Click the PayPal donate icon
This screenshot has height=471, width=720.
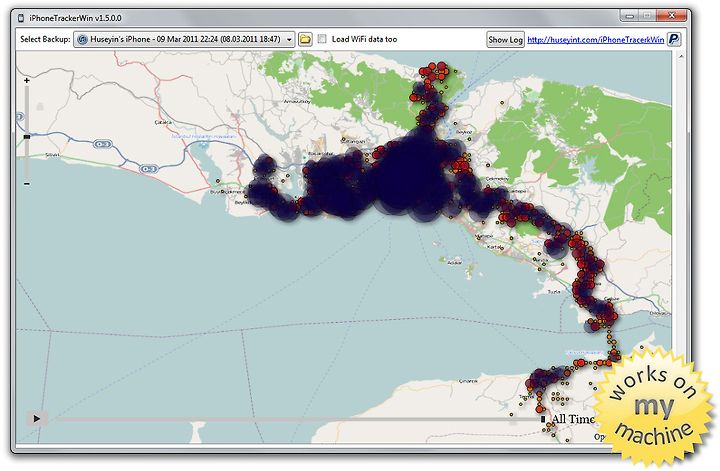(674, 39)
